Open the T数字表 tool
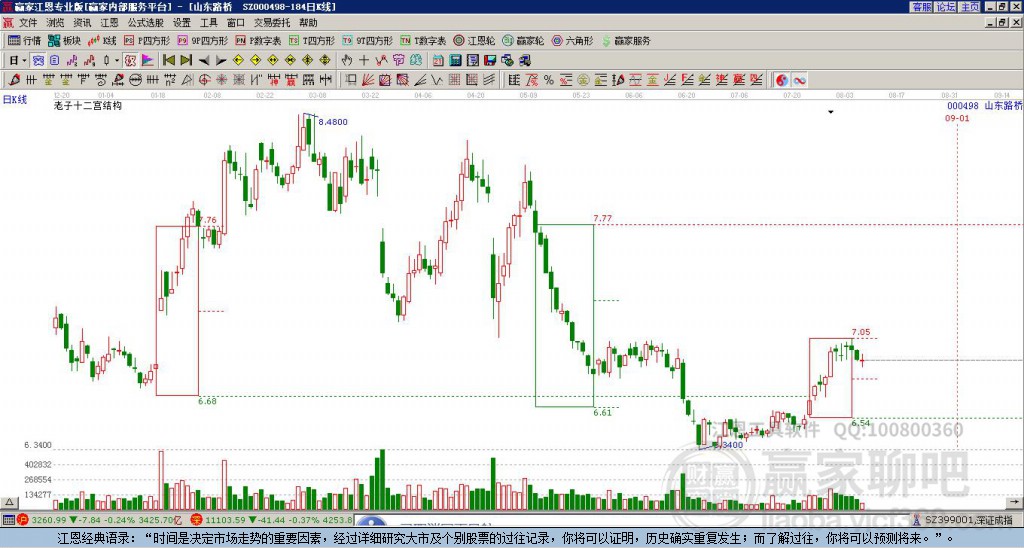This screenshot has height=548, width=1024. (423, 40)
